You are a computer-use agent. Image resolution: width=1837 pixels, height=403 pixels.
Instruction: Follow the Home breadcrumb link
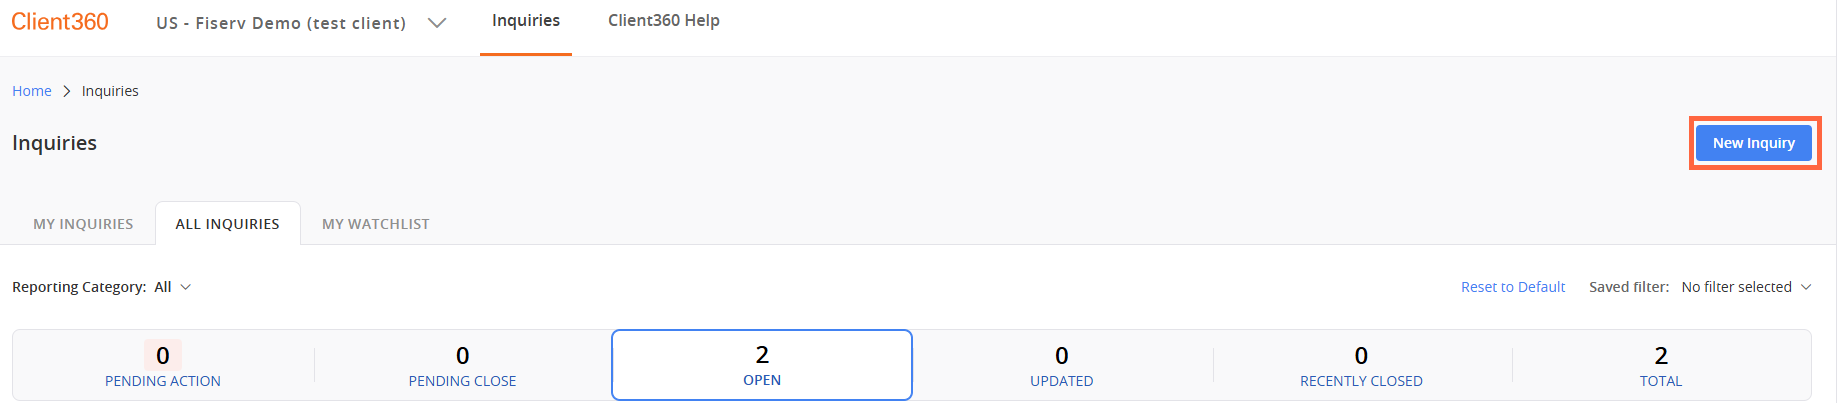(x=32, y=91)
